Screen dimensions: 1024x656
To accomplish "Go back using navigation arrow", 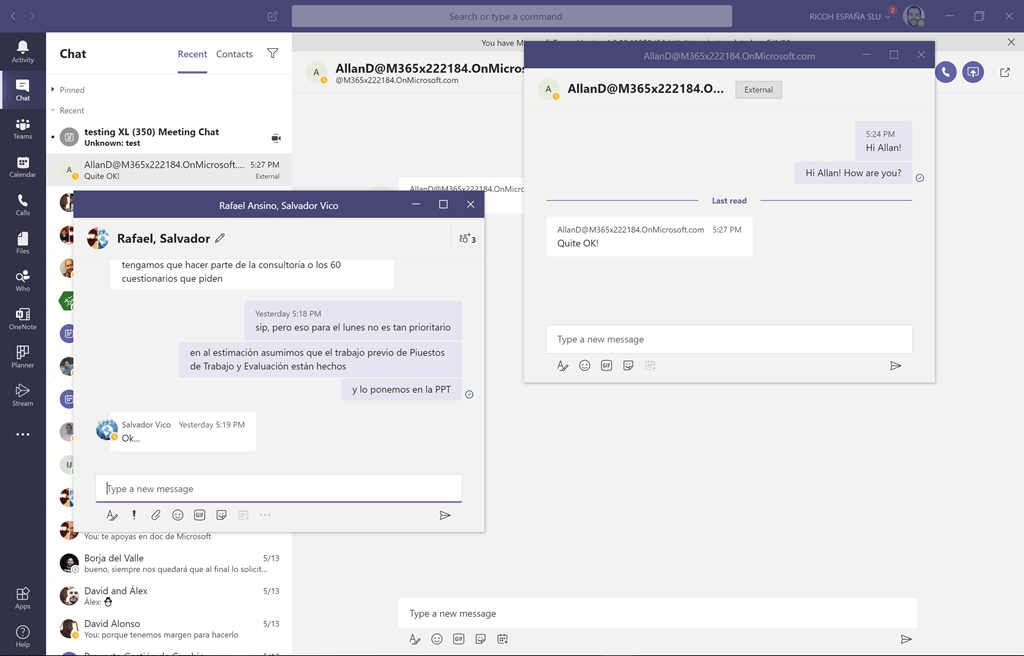I will (13, 16).
